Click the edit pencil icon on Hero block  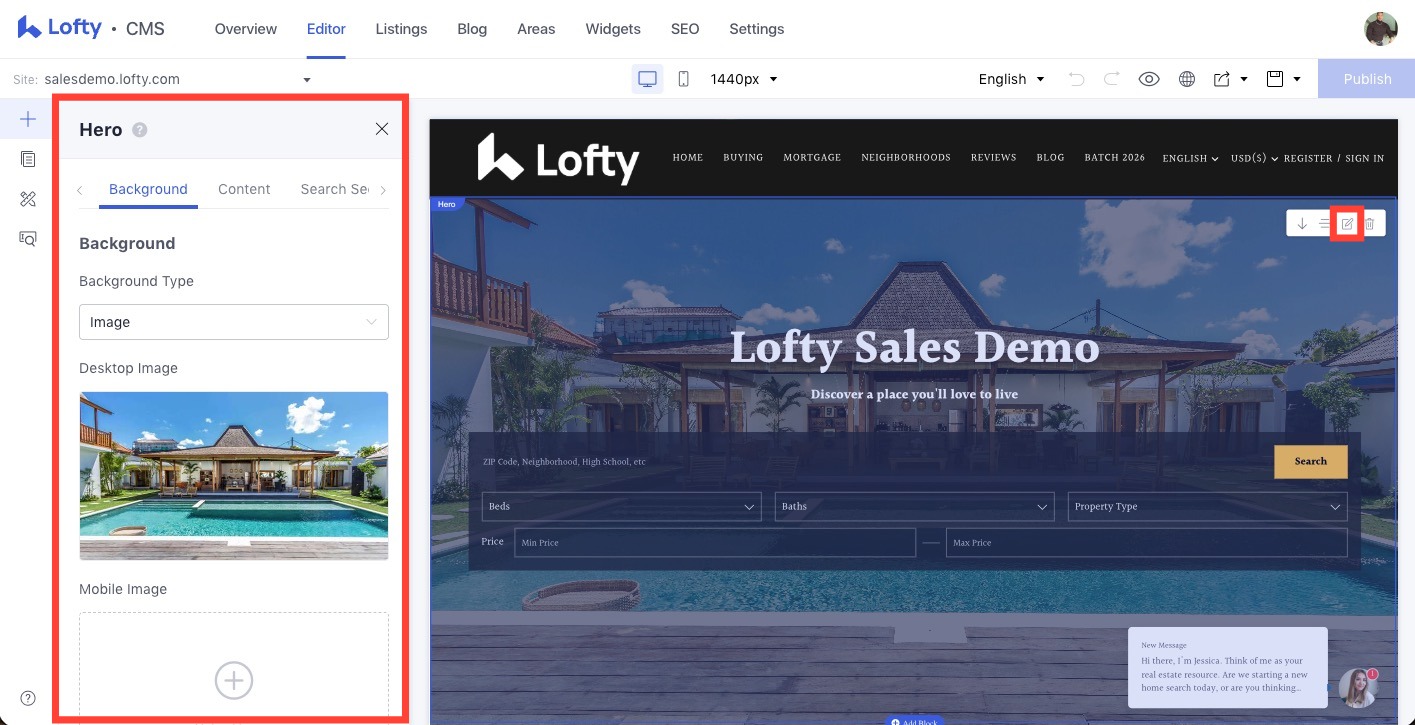(1347, 224)
